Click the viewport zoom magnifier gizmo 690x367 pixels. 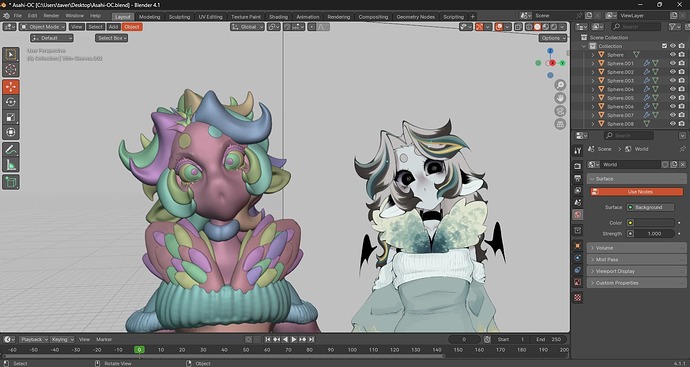click(560, 85)
